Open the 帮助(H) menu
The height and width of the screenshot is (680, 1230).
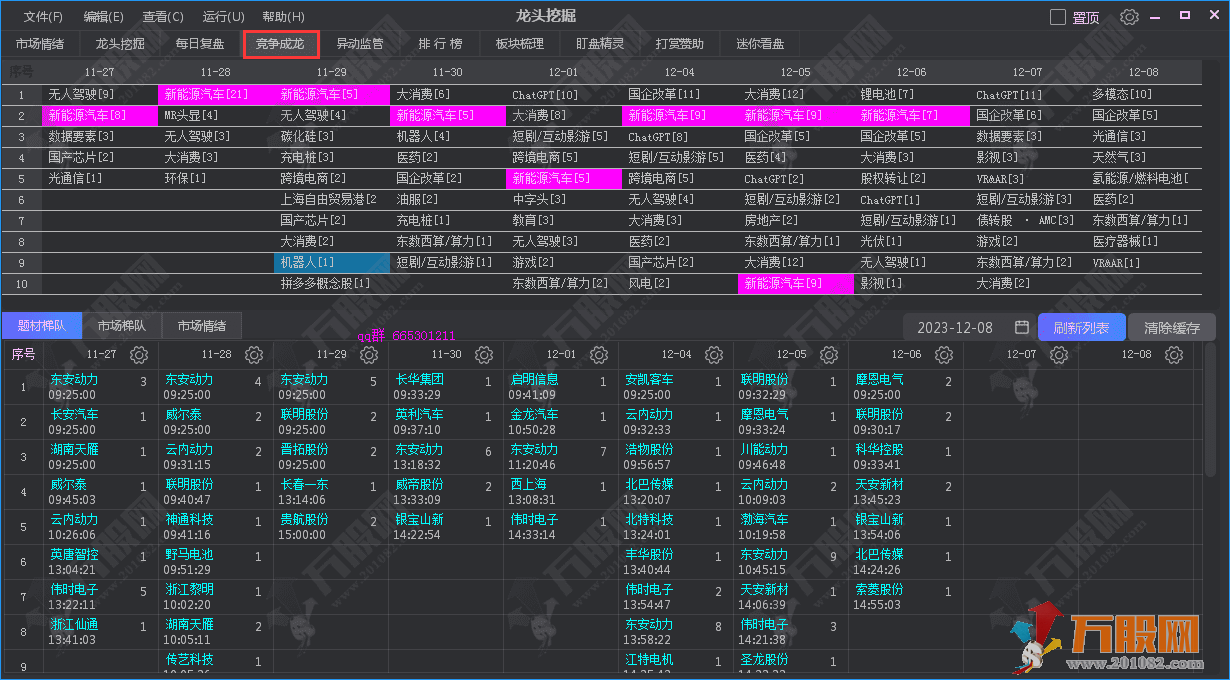(283, 17)
